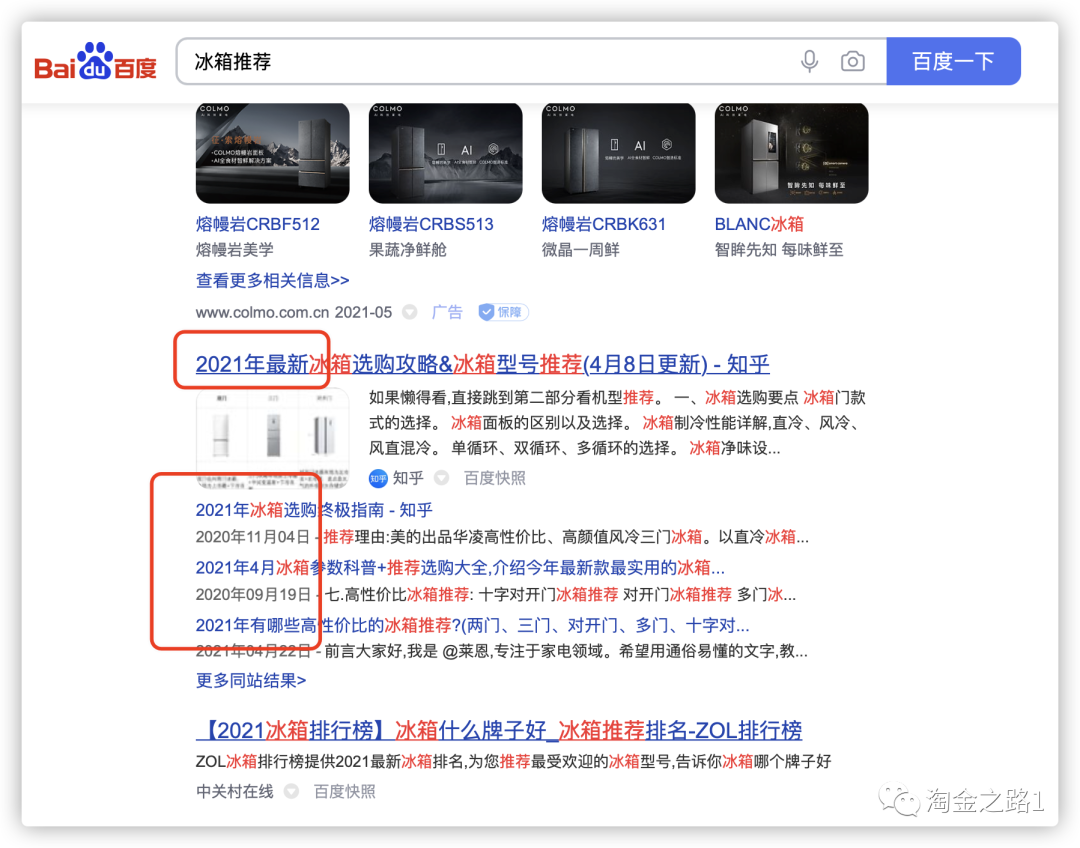Viewport: 1080px width, 848px height.
Task: Click 更多同站结果> link
Action: point(251,681)
